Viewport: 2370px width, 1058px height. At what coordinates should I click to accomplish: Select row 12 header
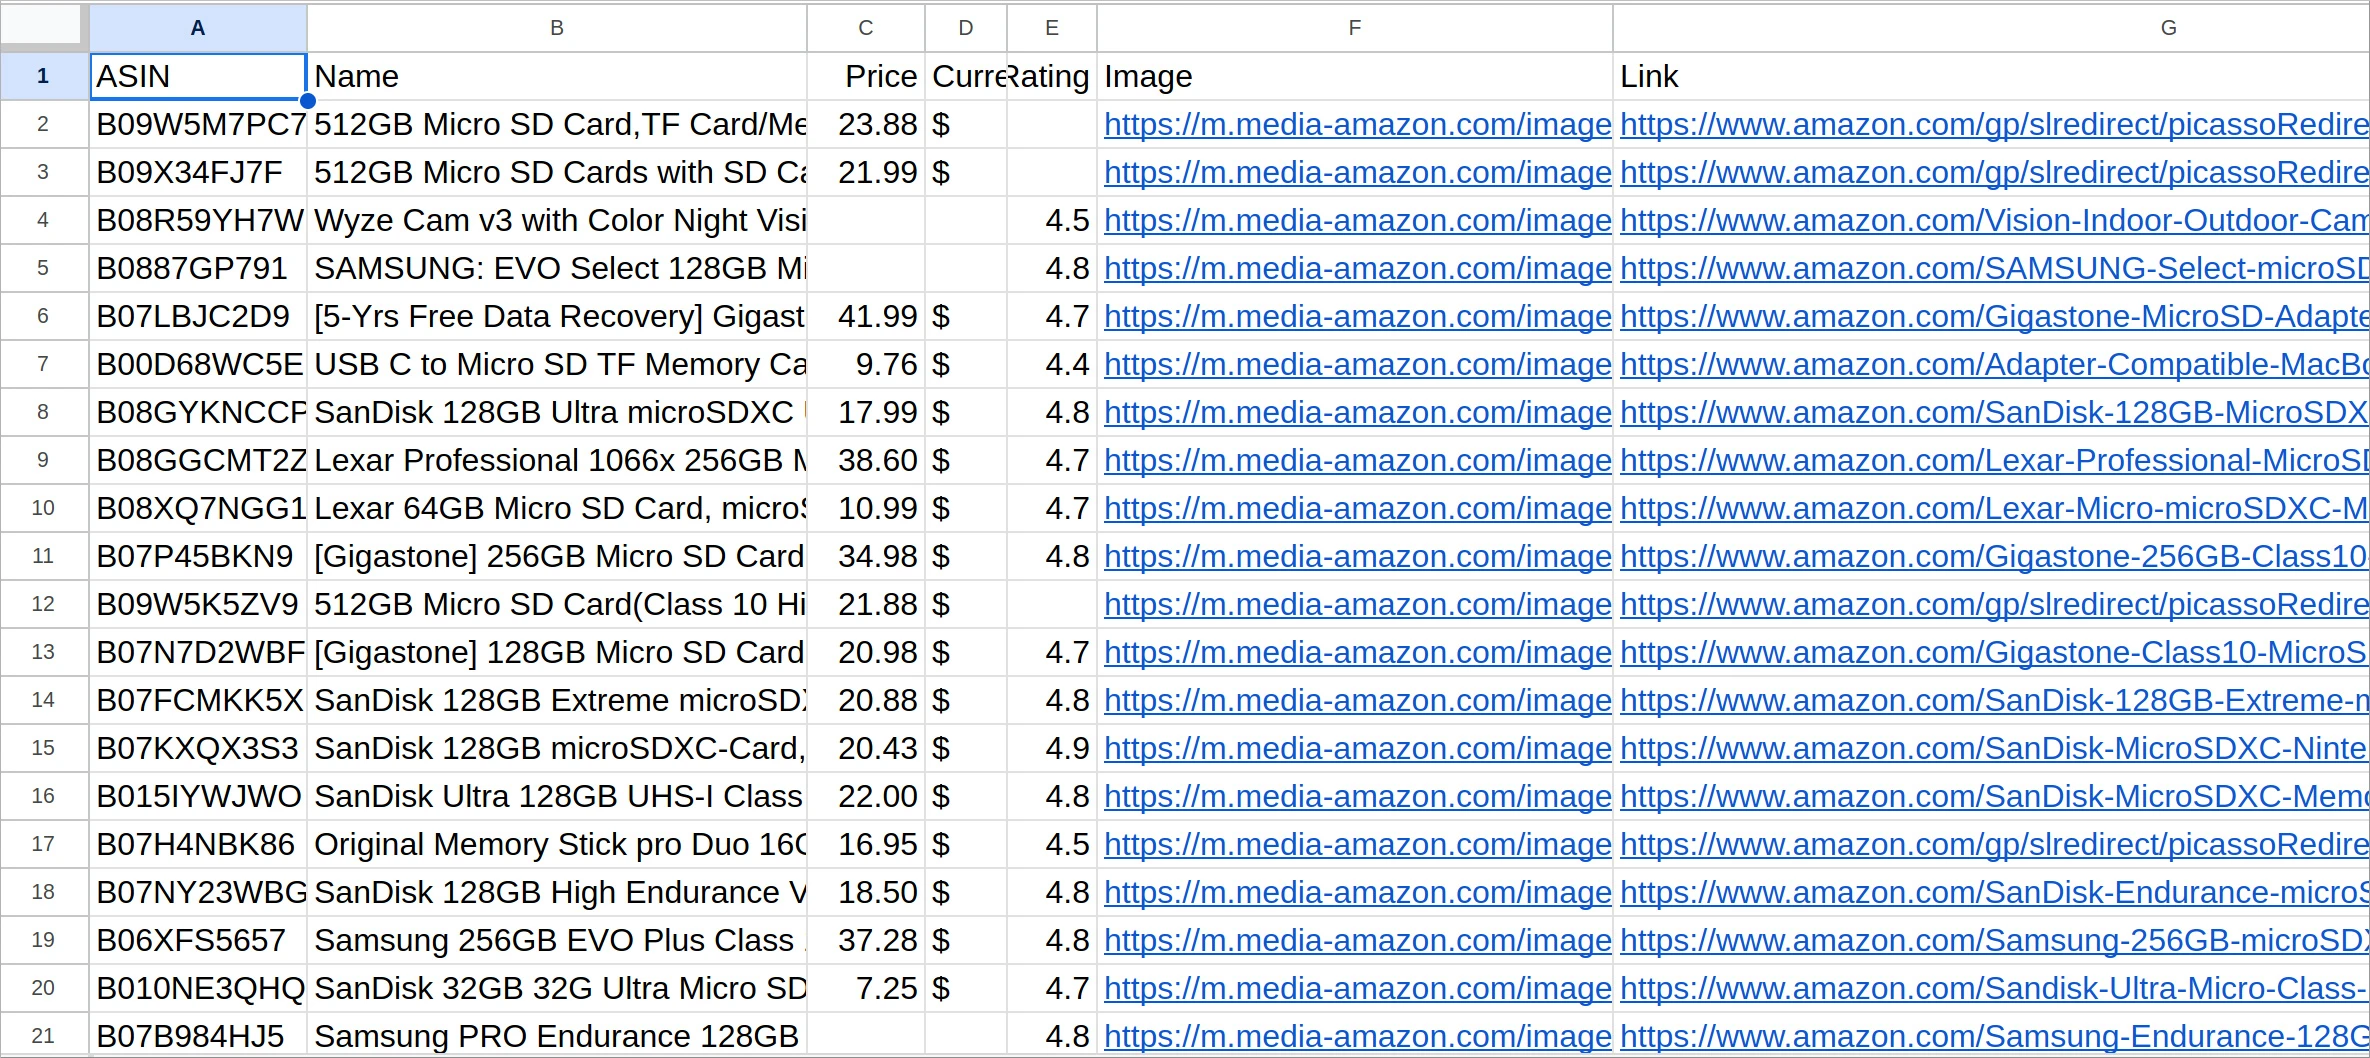pos(43,604)
